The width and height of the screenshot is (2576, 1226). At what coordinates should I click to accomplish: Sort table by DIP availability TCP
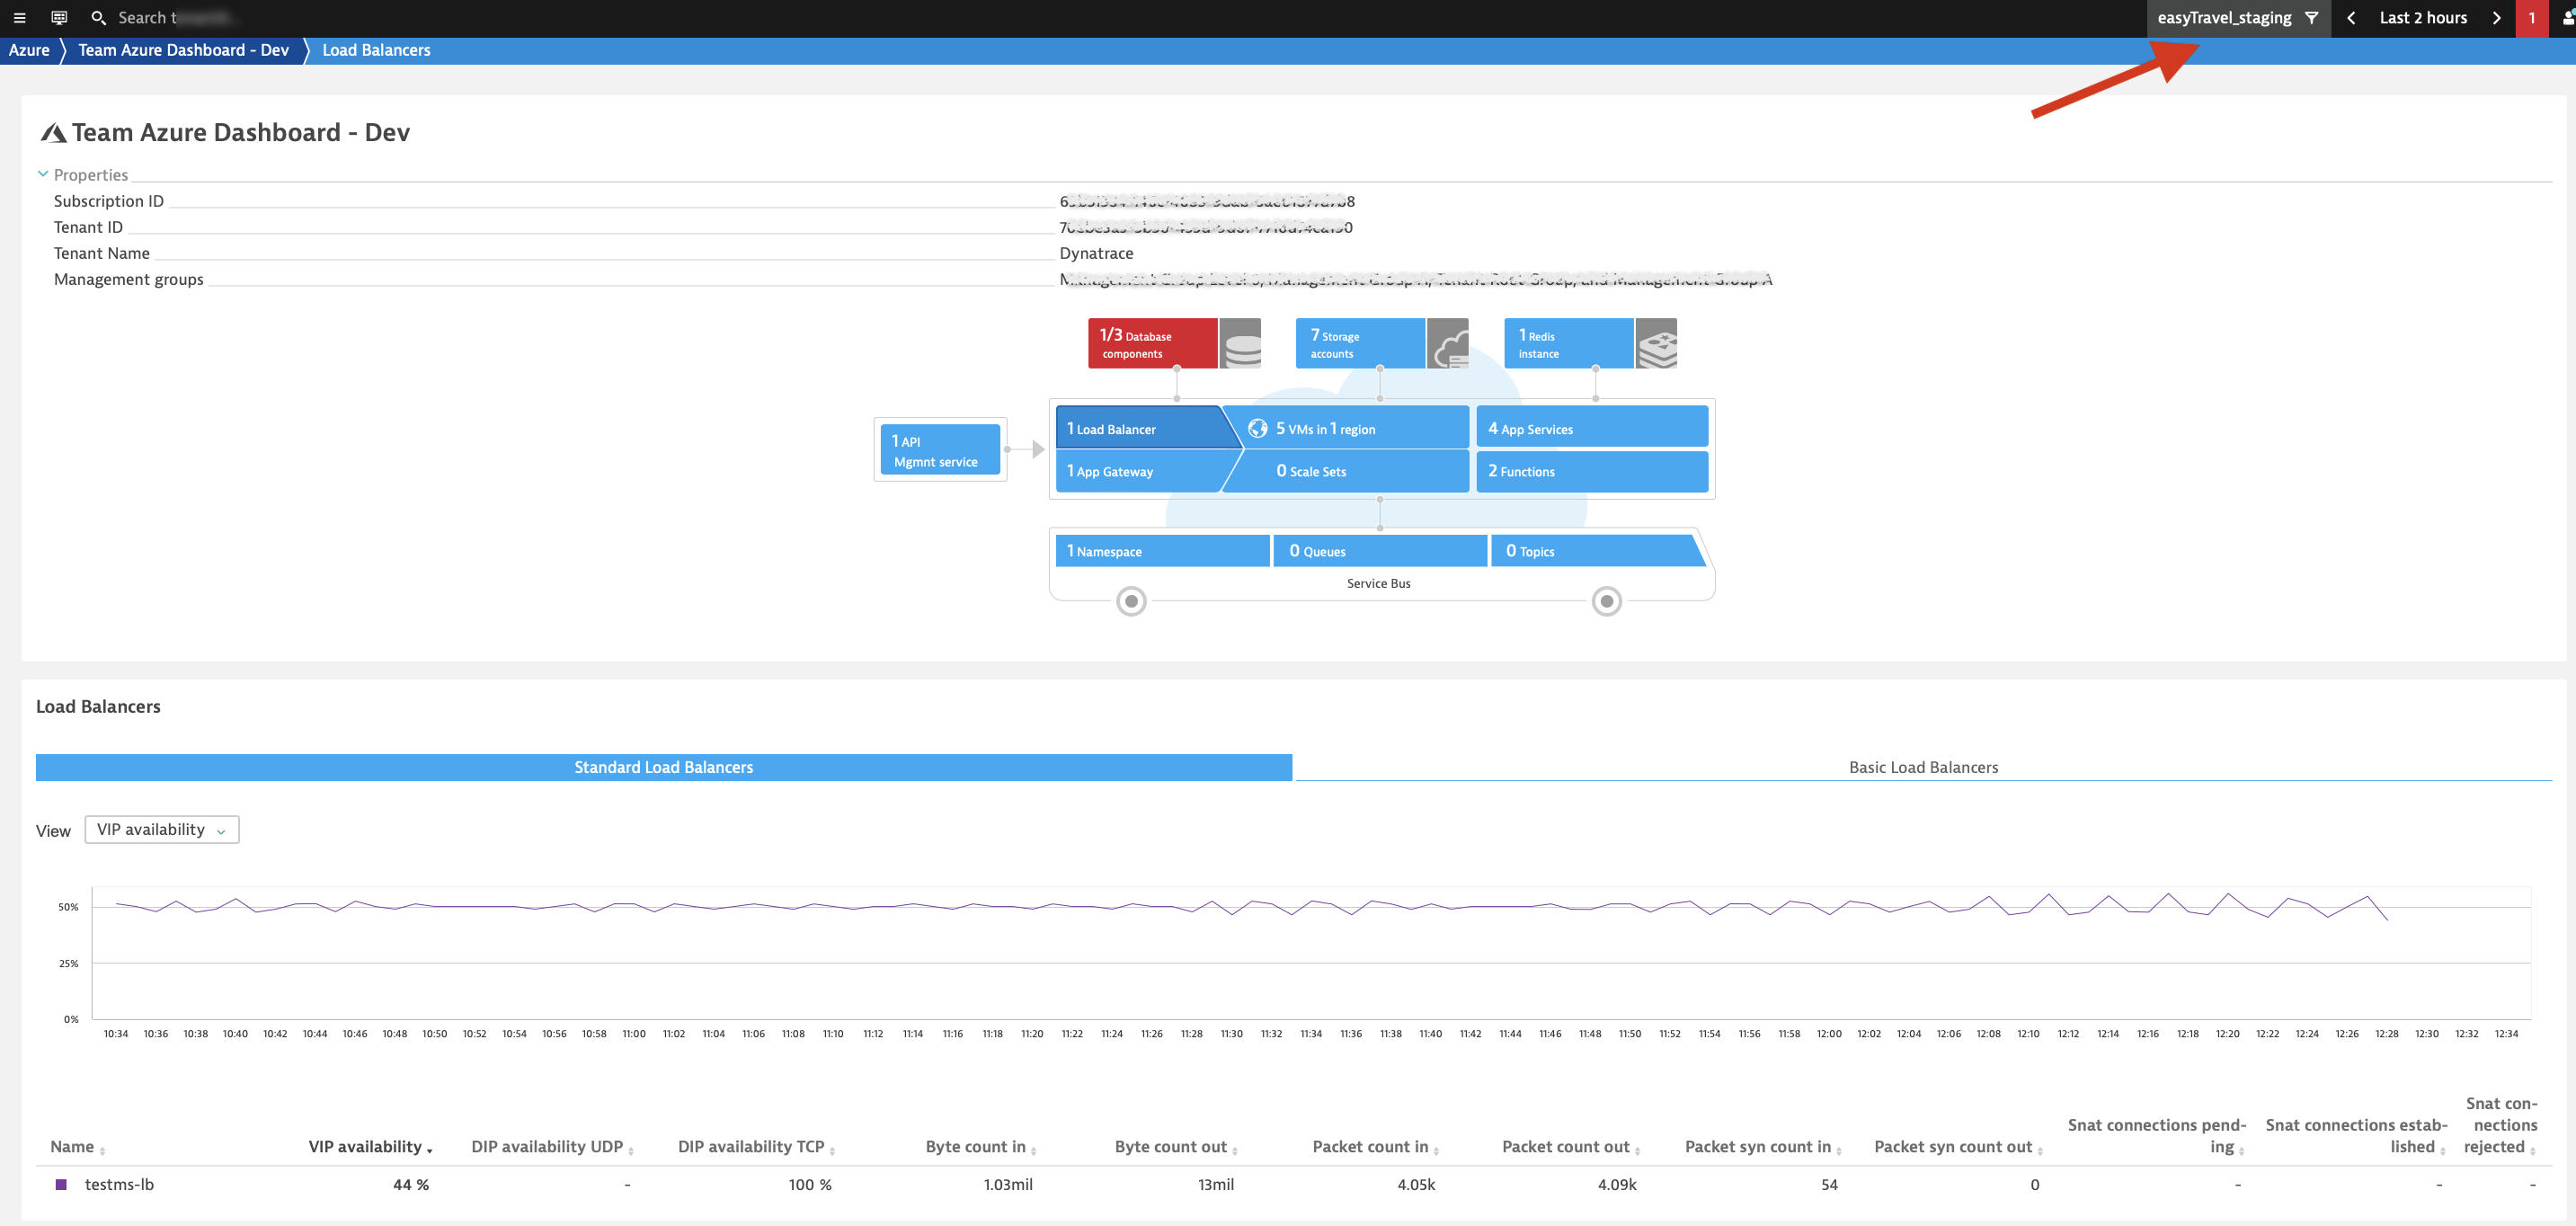(756, 1146)
